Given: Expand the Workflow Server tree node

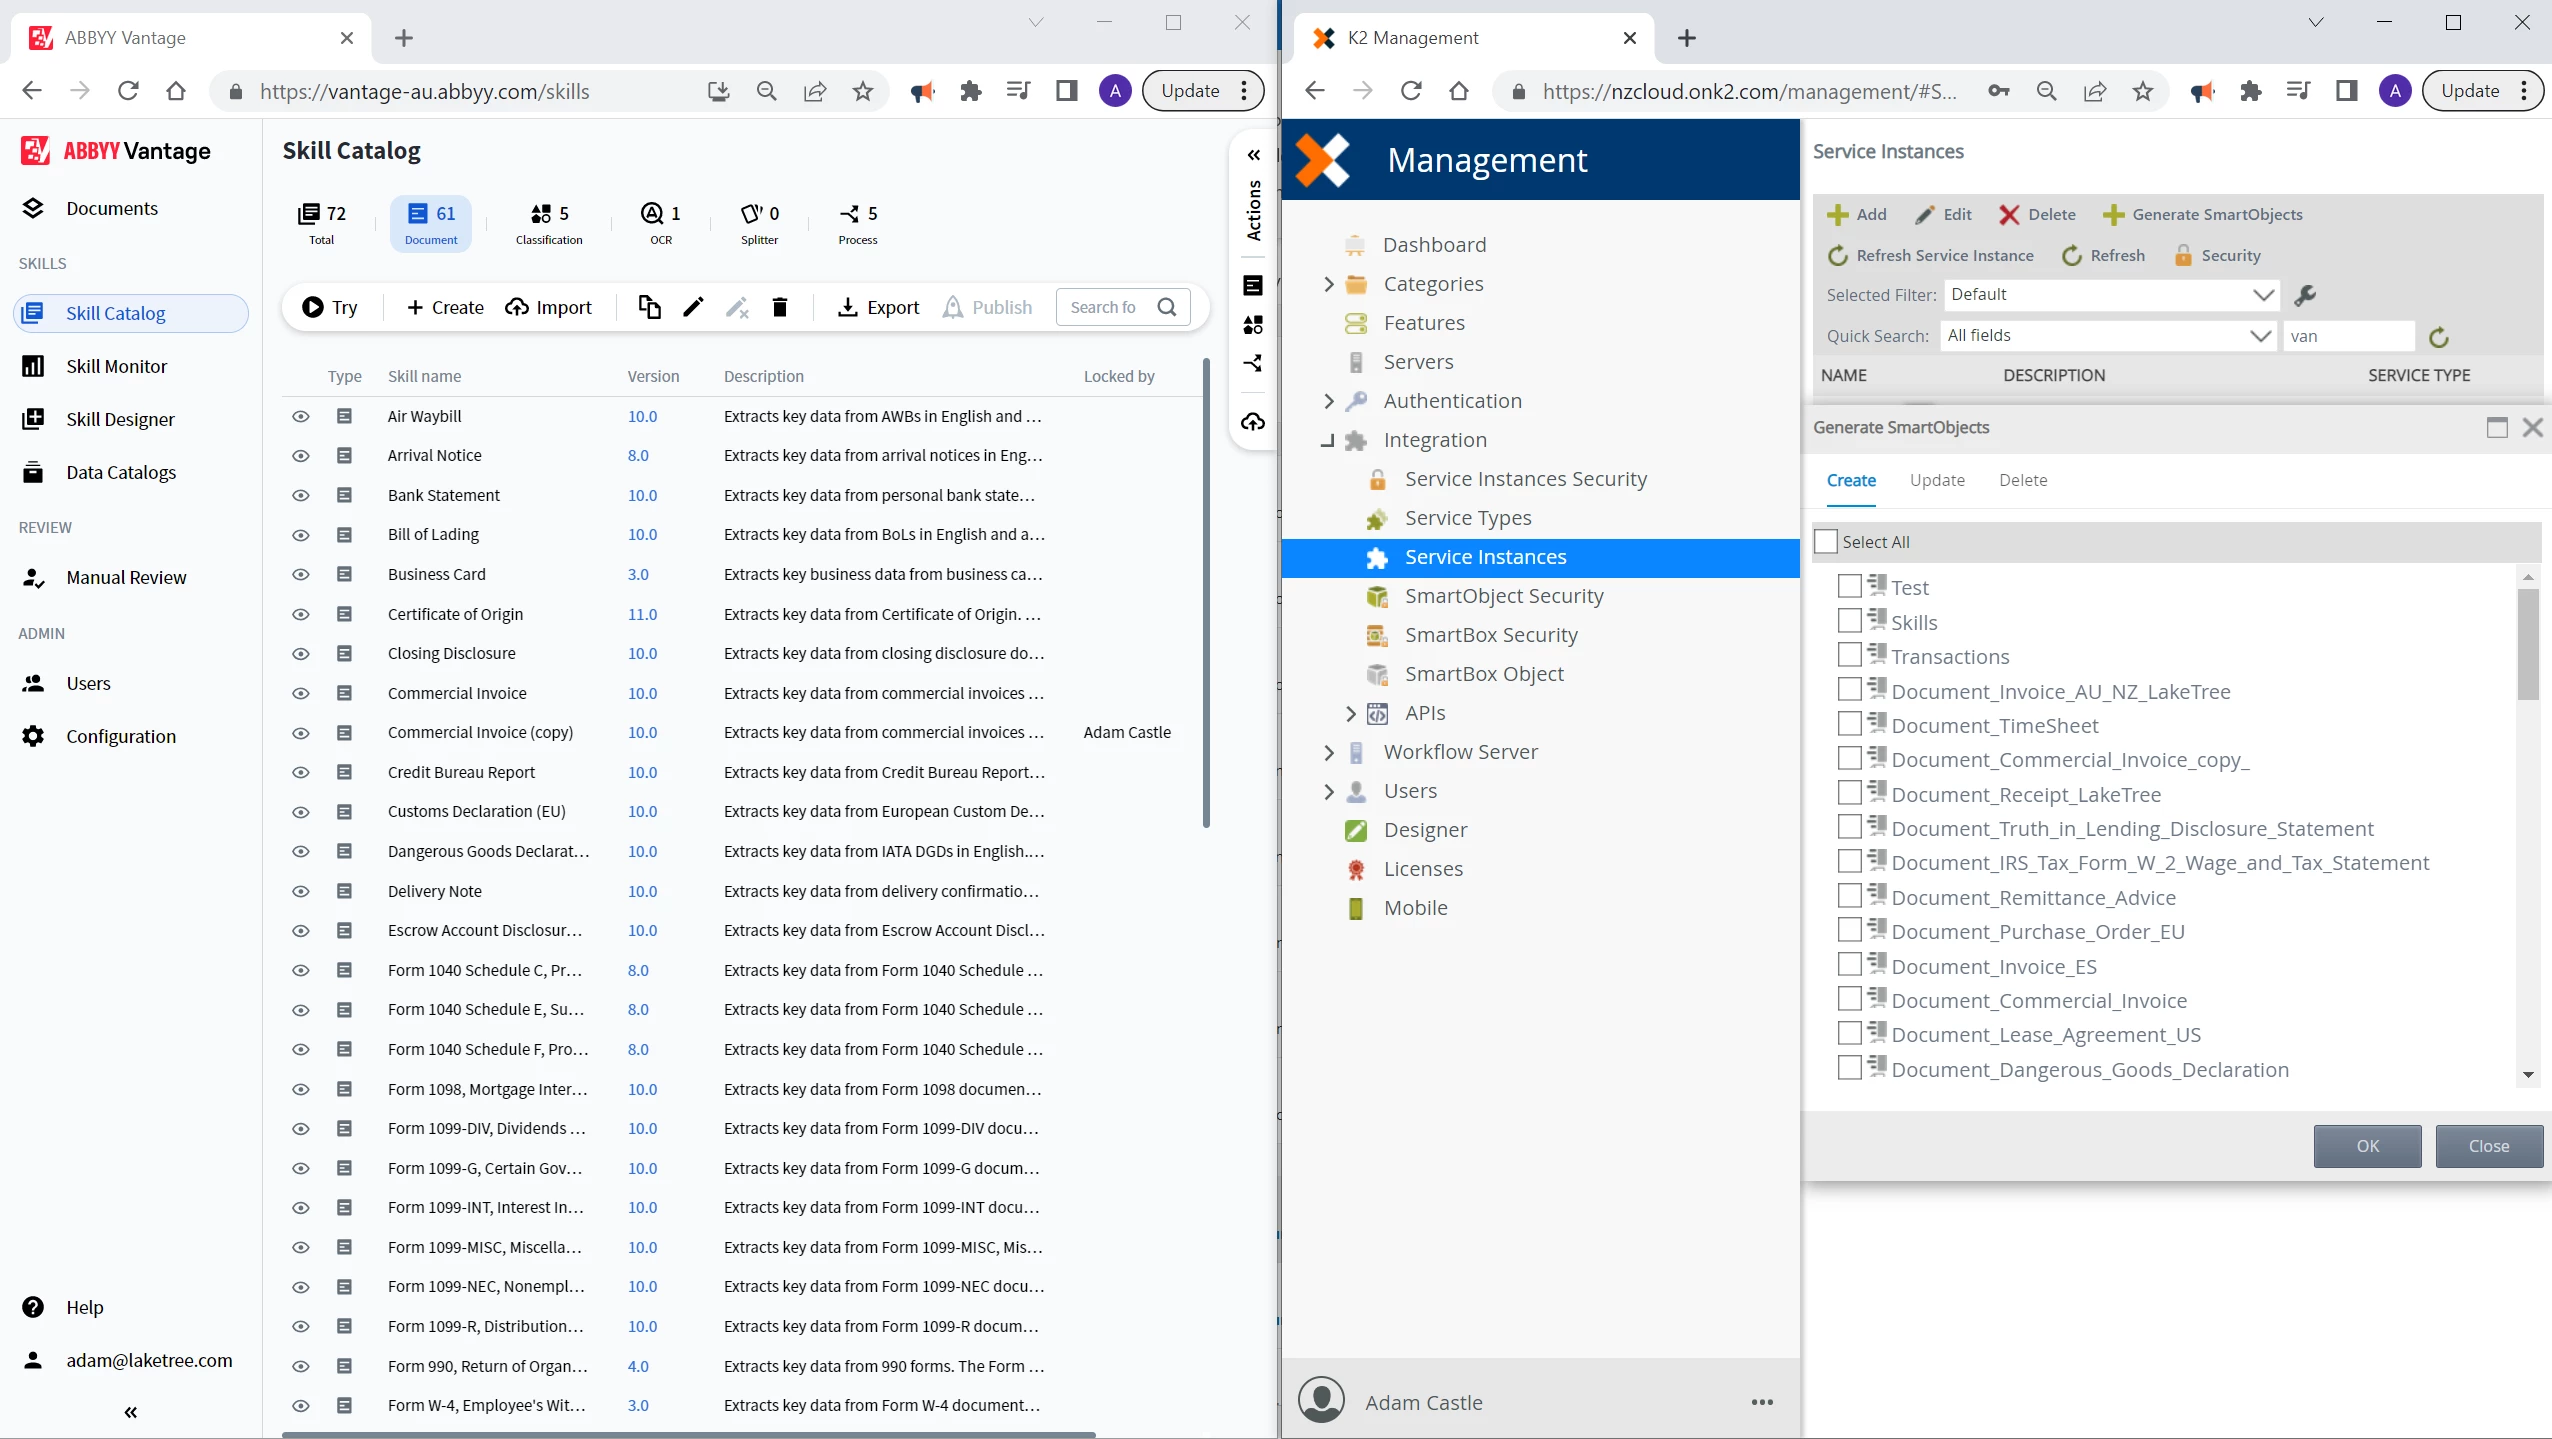Looking at the screenshot, I should coord(1329,752).
